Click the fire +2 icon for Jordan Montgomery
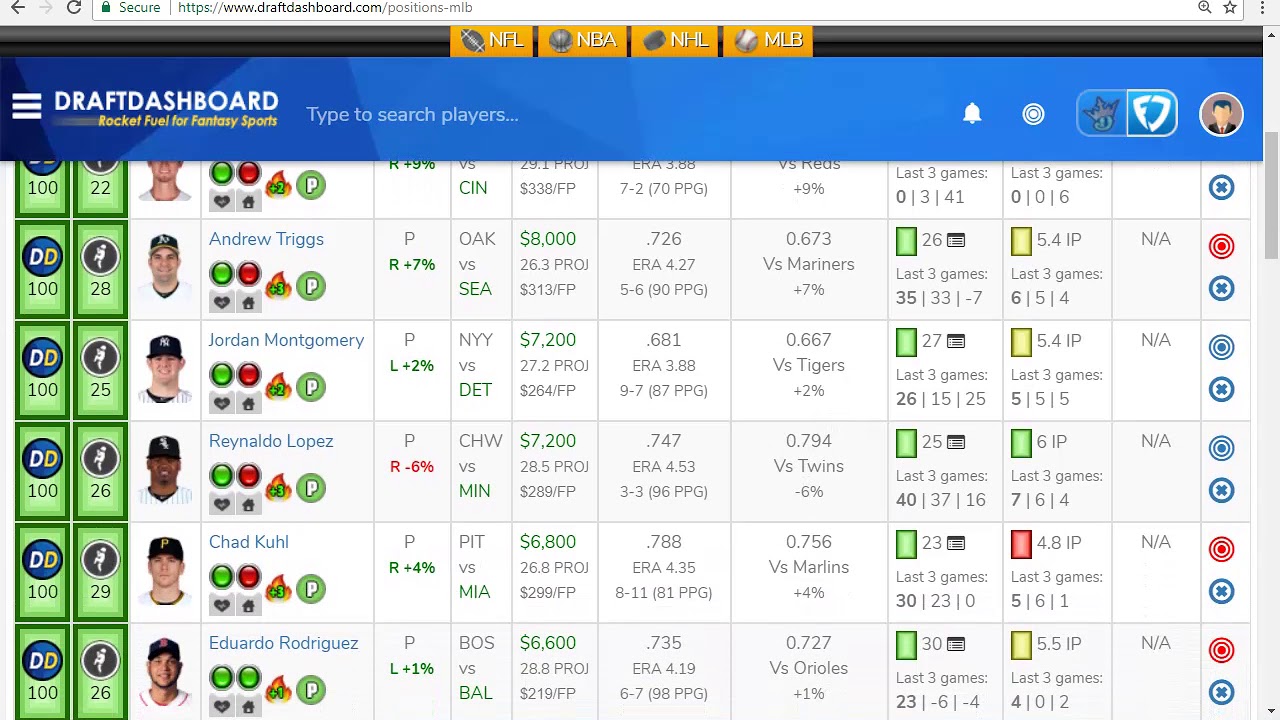This screenshot has height=720, width=1280. 279,387
